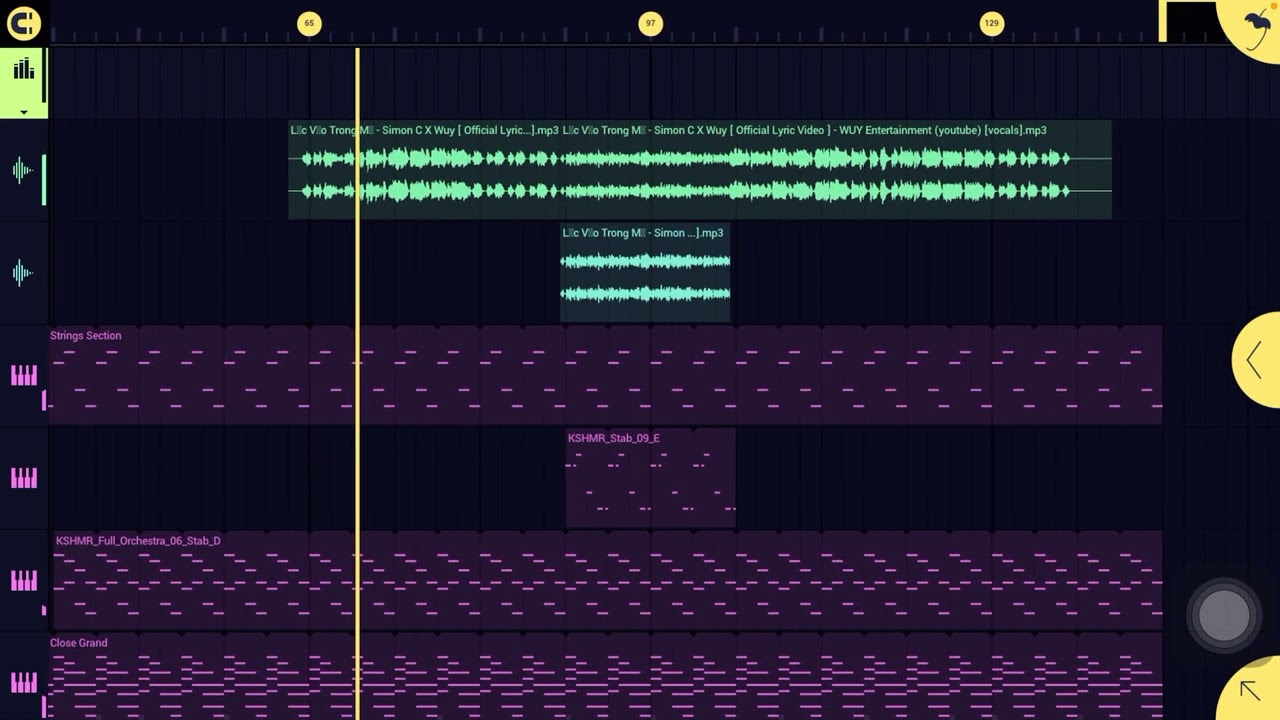Select the short audio clip on second track
1280x720 pixels.
pyautogui.click(x=645, y=273)
